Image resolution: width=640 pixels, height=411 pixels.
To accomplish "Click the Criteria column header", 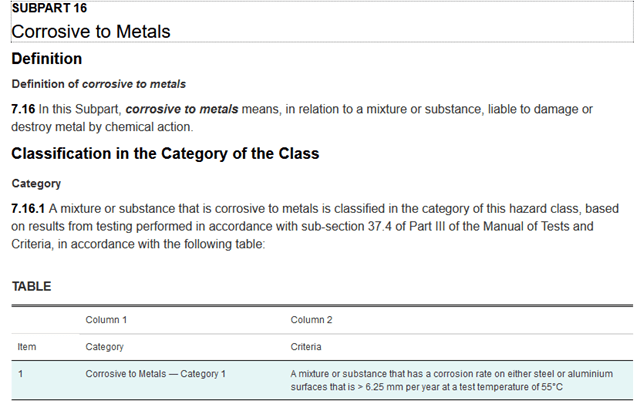I will [306, 346].
